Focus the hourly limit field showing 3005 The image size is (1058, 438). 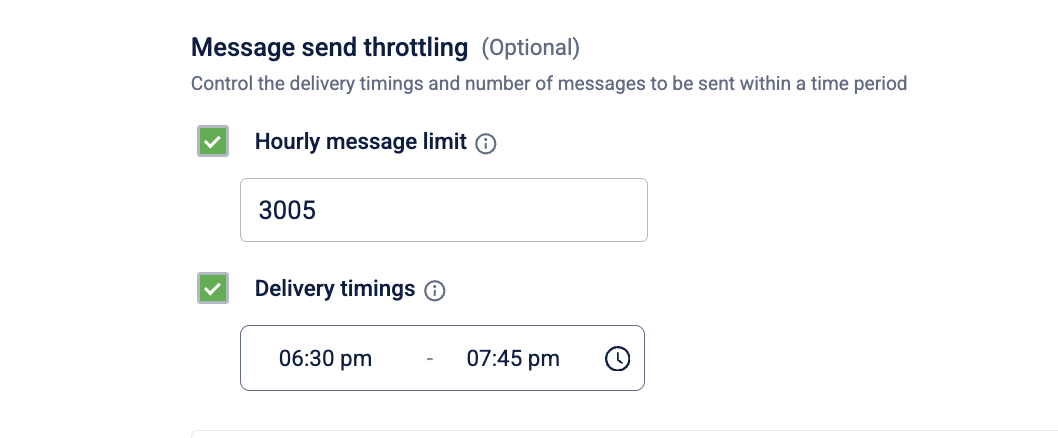point(444,210)
